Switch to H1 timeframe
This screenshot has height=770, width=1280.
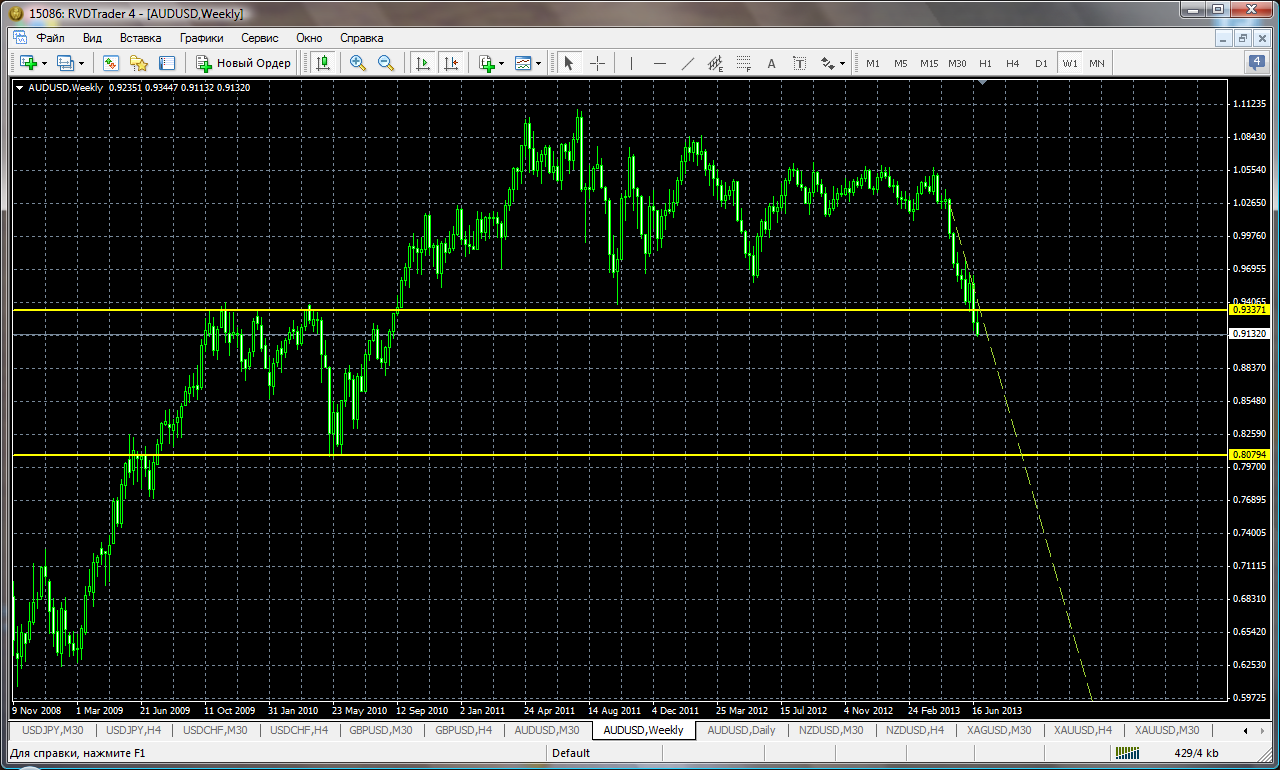point(985,63)
